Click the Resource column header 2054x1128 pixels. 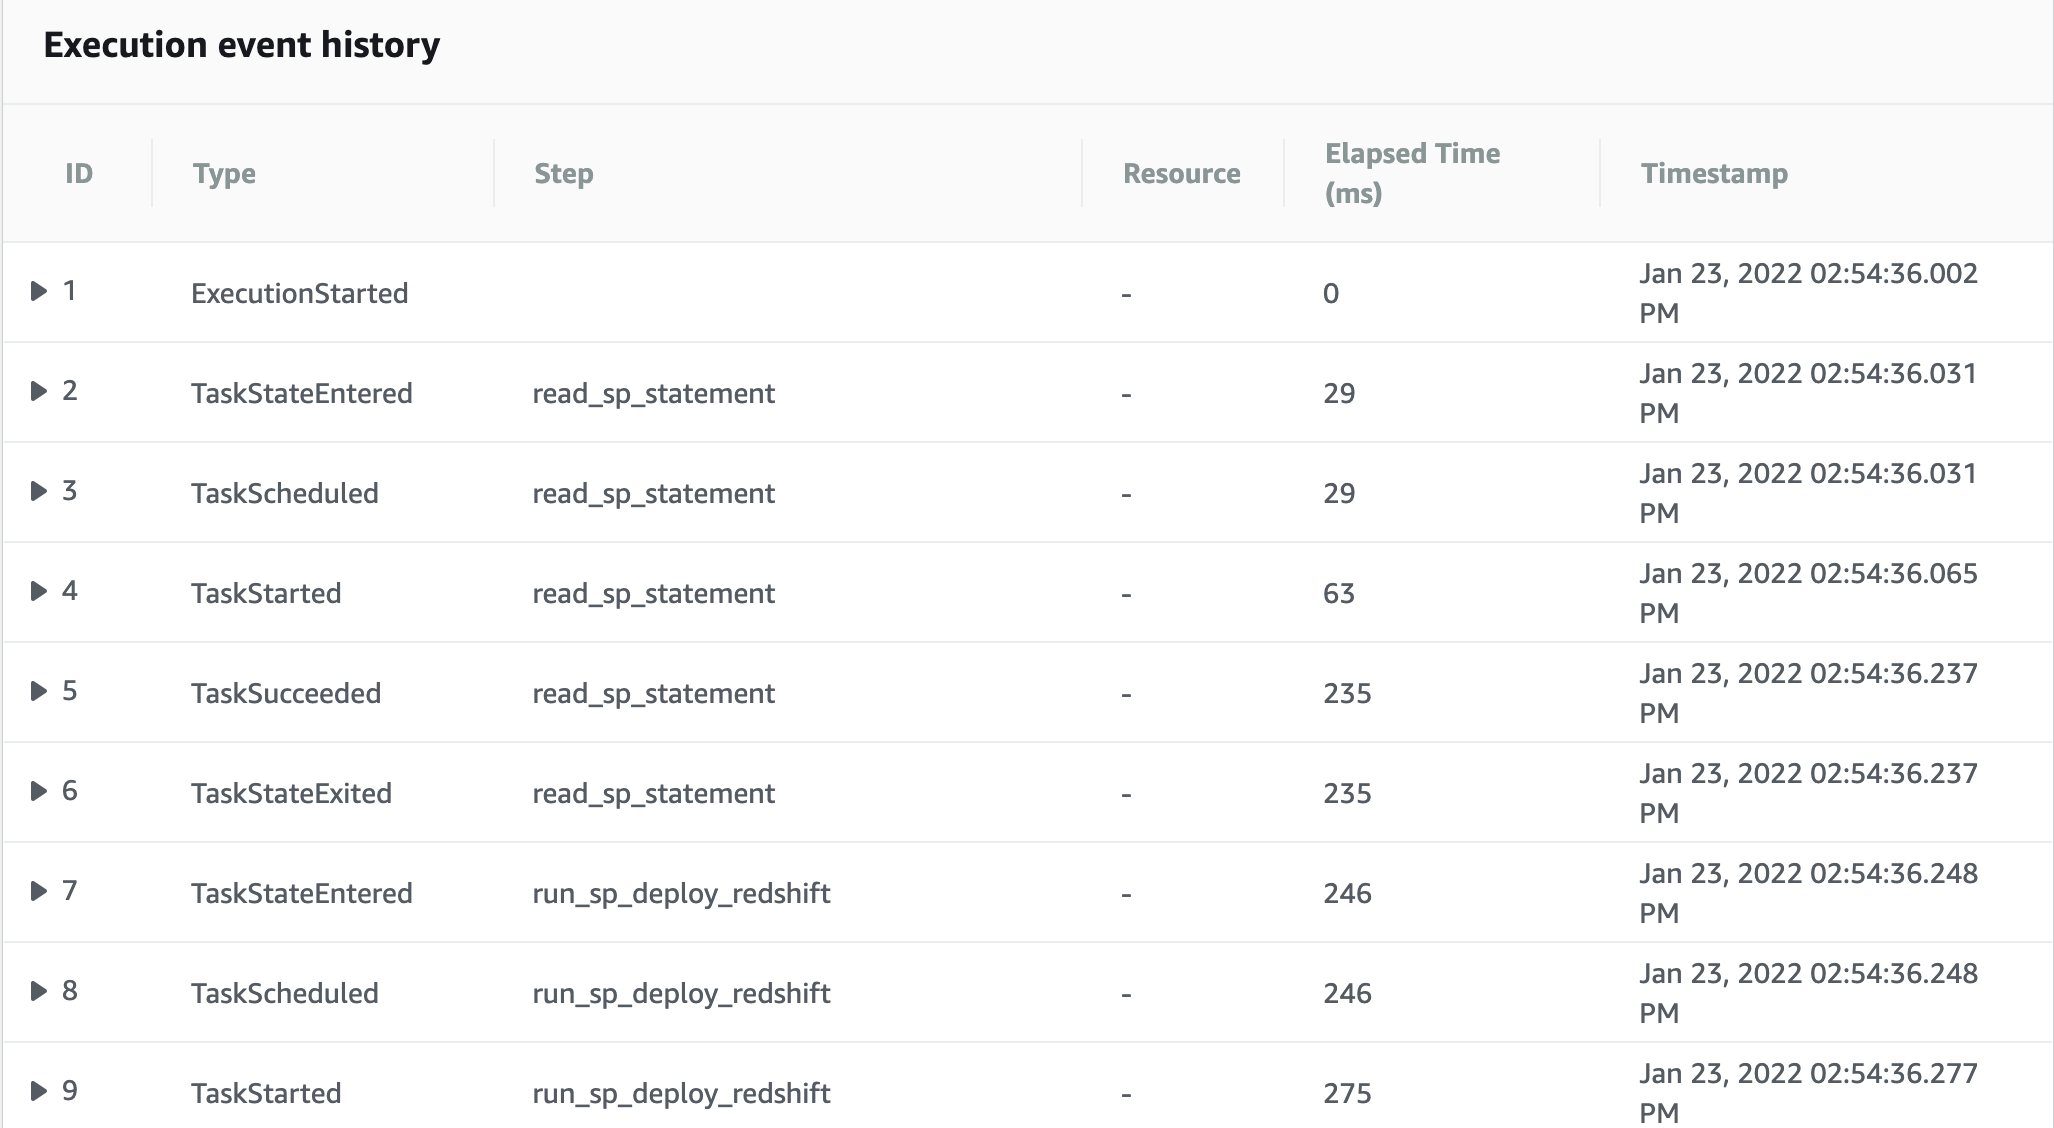1181,174
